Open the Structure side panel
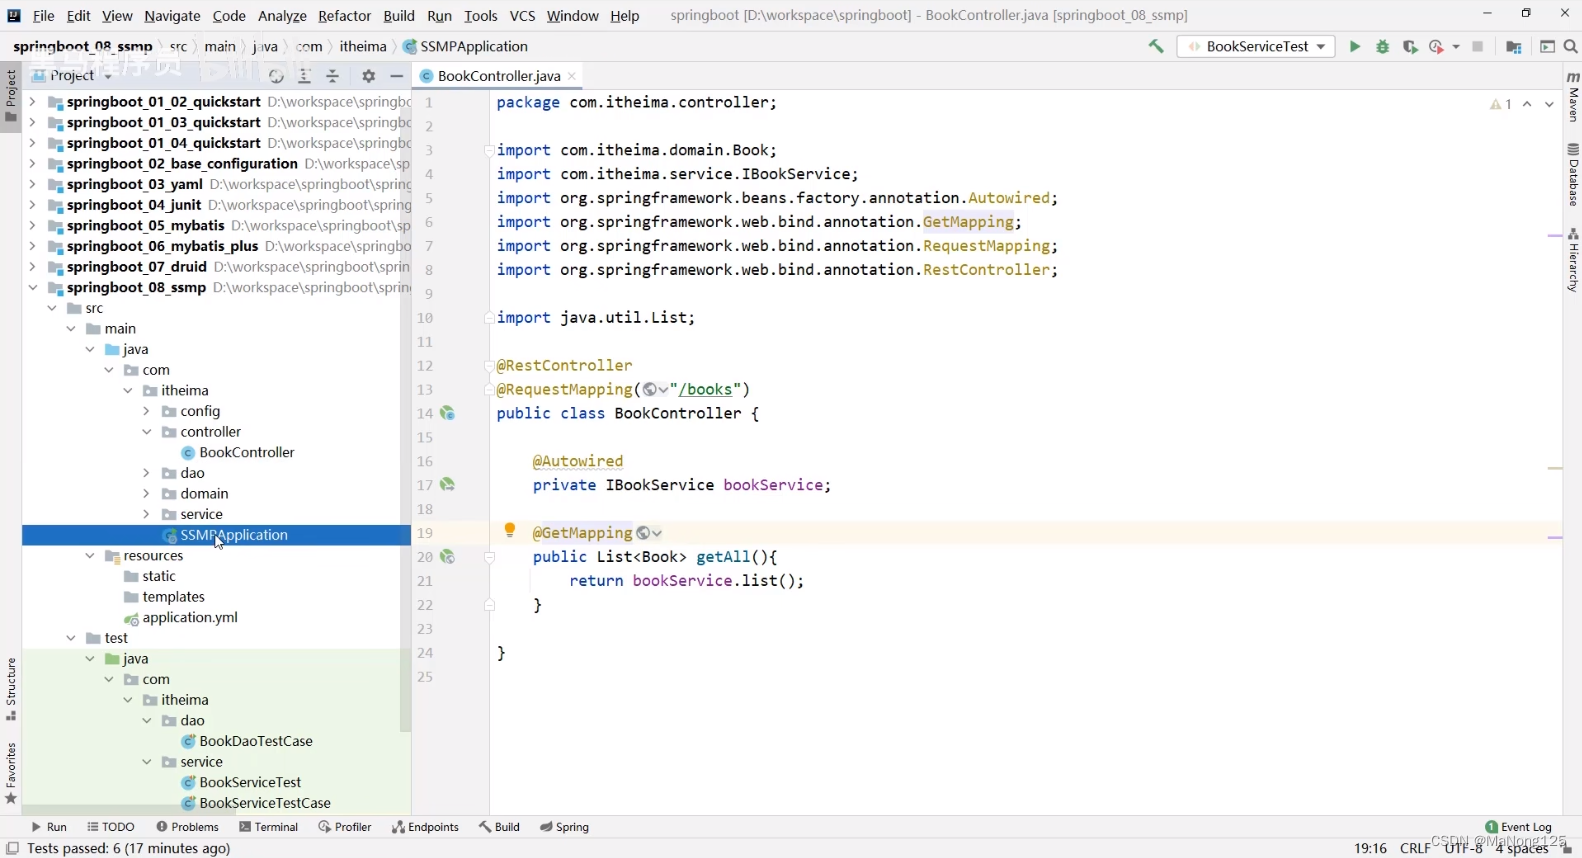The width and height of the screenshot is (1582, 858). 11,689
